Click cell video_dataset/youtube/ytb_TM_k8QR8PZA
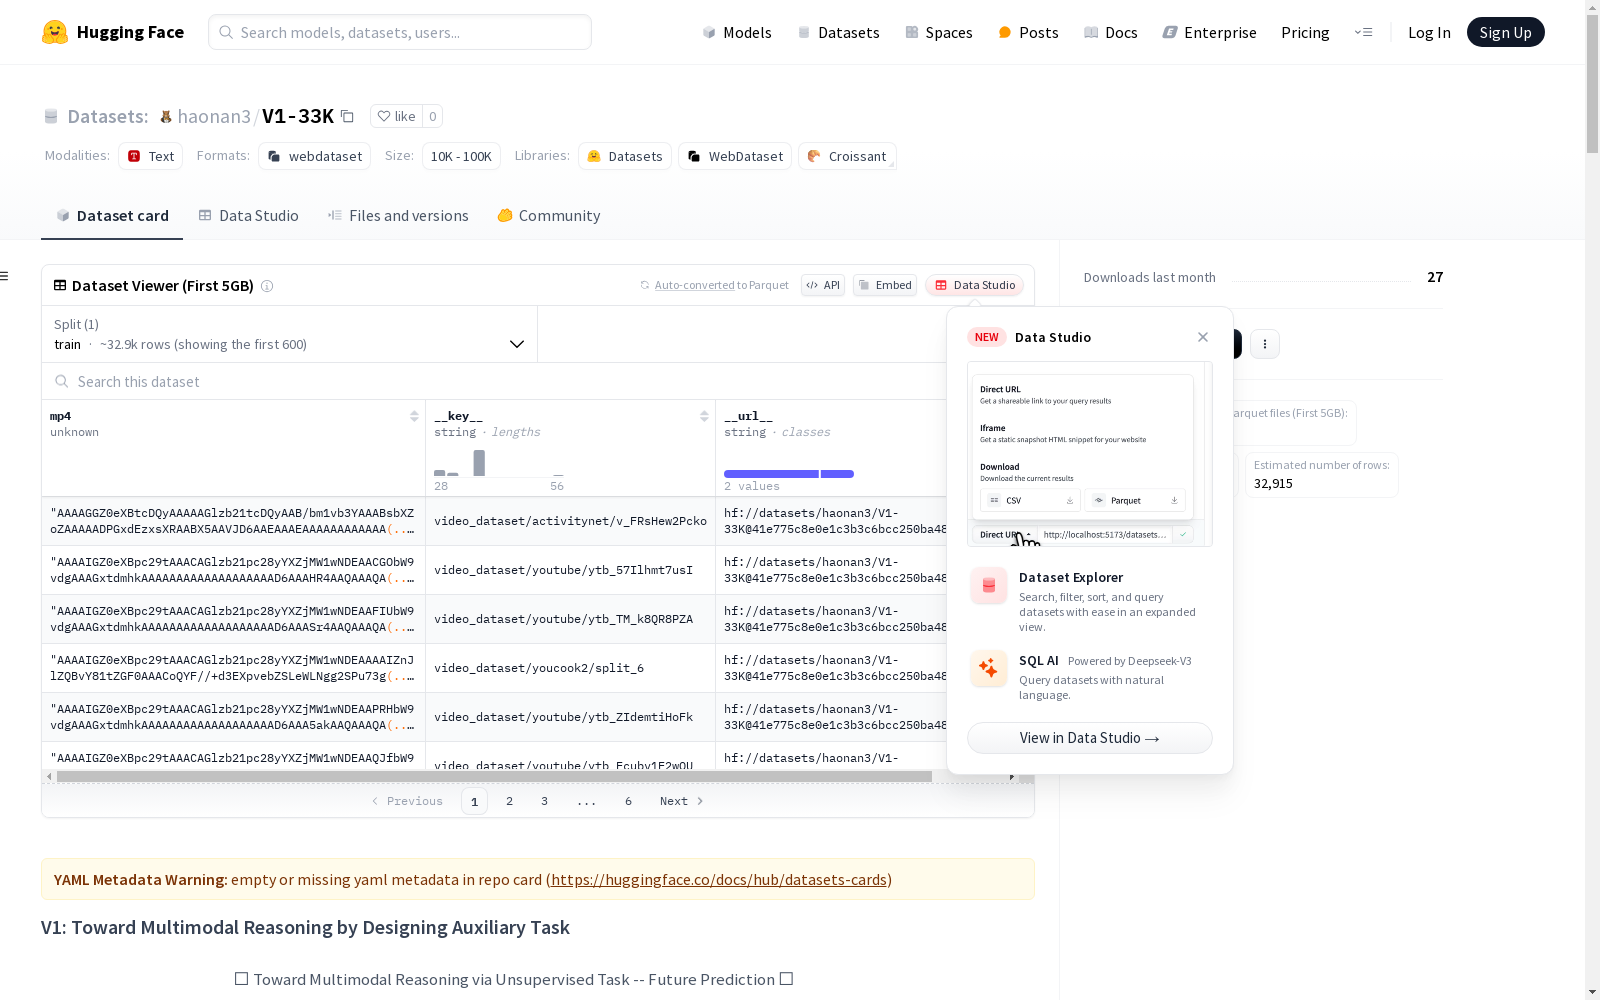Screen dimensions: 1600x1000 click(x=570, y=619)
